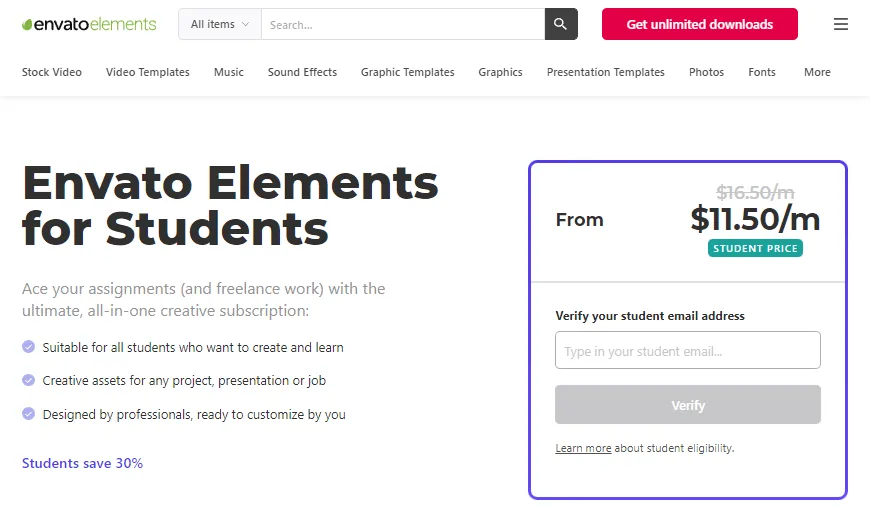Open the More navigation menu

point(817,72)
